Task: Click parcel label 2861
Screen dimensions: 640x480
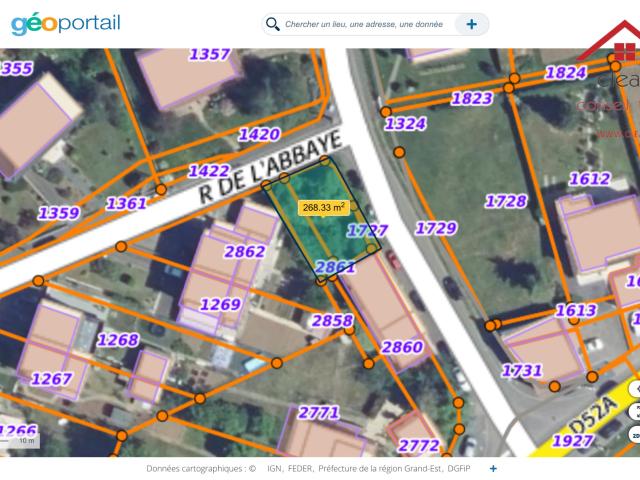Action: pyautogui.click(x=335, y=267)
